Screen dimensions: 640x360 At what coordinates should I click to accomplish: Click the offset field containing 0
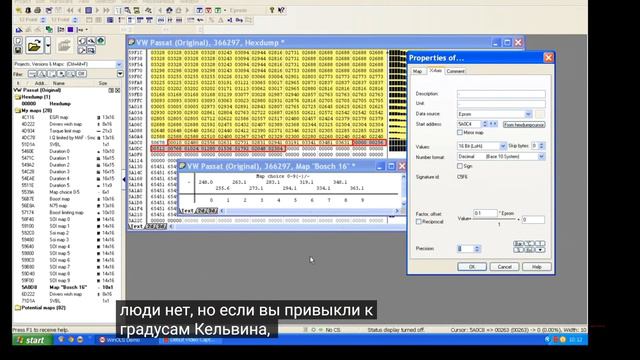pyautogui.click(x=533, y=220)
